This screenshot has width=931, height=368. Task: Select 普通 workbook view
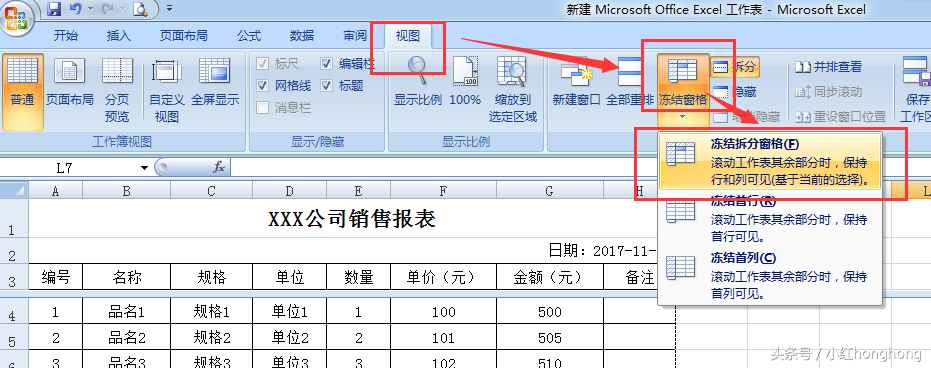click(23, 91)
